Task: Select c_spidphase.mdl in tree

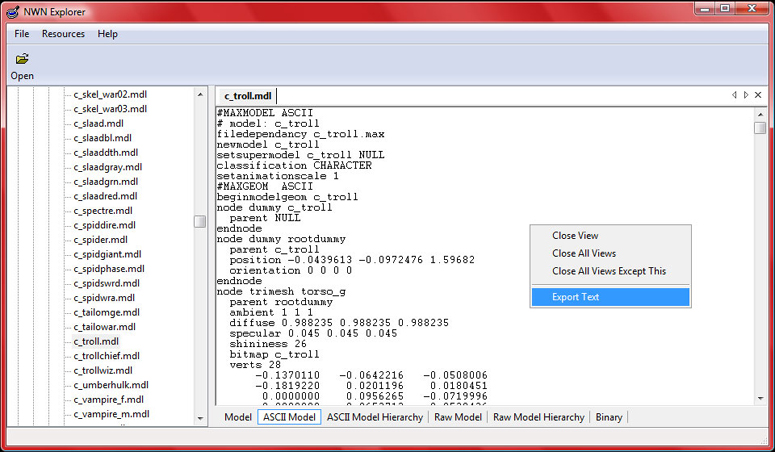Action: coord(109,269)
